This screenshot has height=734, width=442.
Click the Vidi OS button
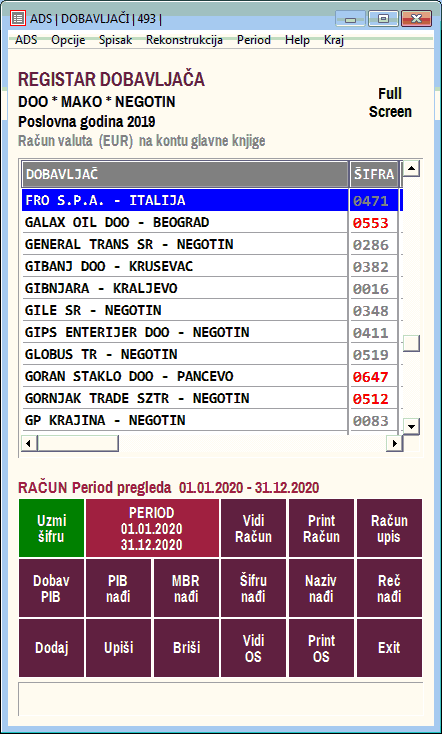253,648
